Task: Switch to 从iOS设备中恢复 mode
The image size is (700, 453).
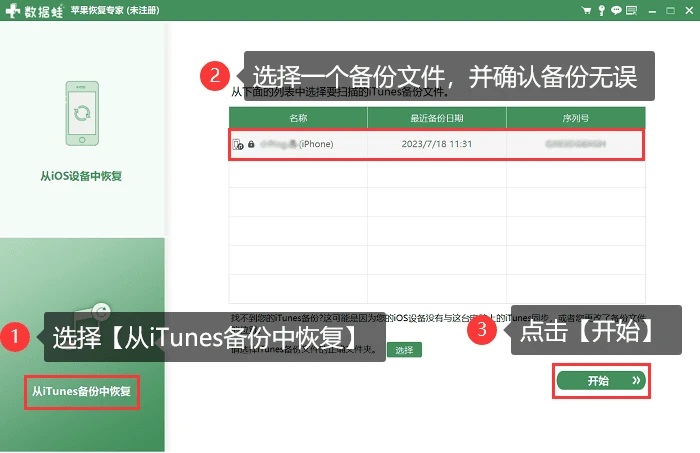Action: pyautogui.click(x=81, y=176)
